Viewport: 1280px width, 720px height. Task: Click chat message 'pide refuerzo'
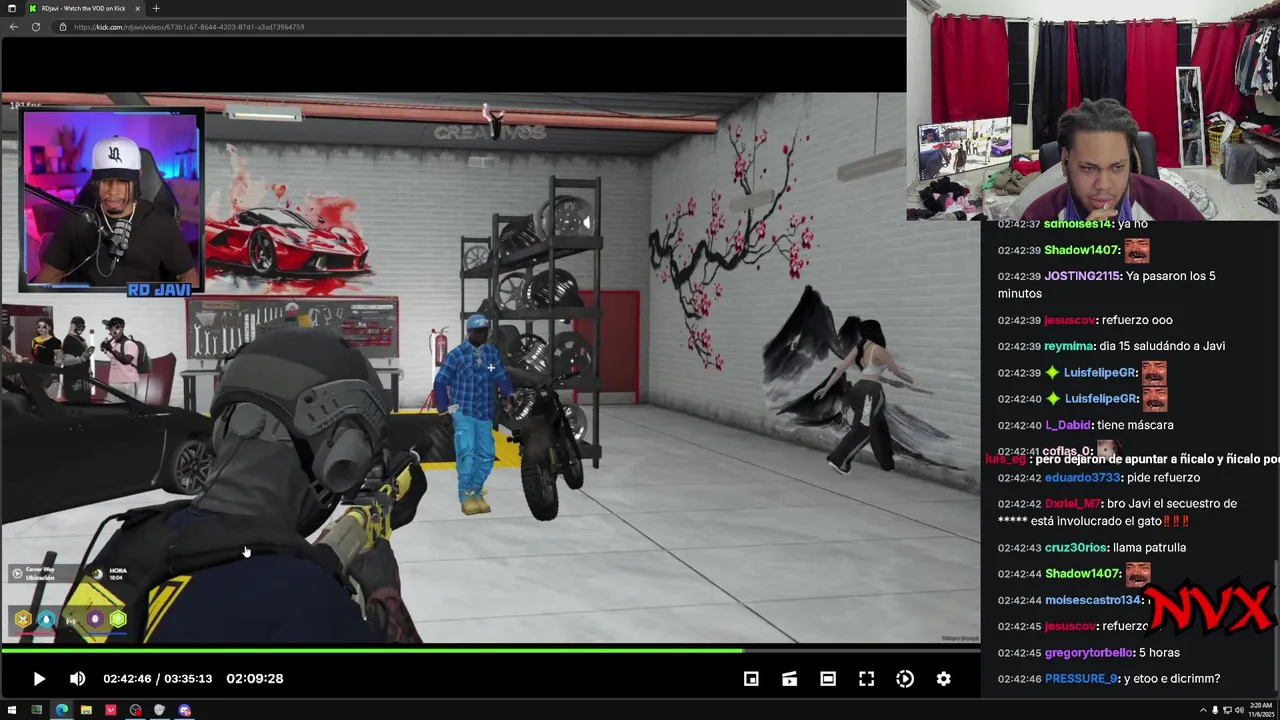point(1163,478)
